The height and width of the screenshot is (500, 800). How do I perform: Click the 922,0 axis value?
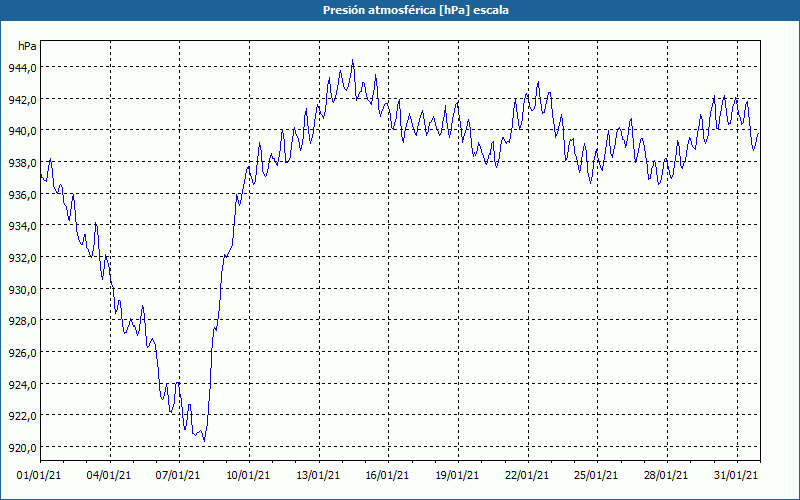(22, 416)
